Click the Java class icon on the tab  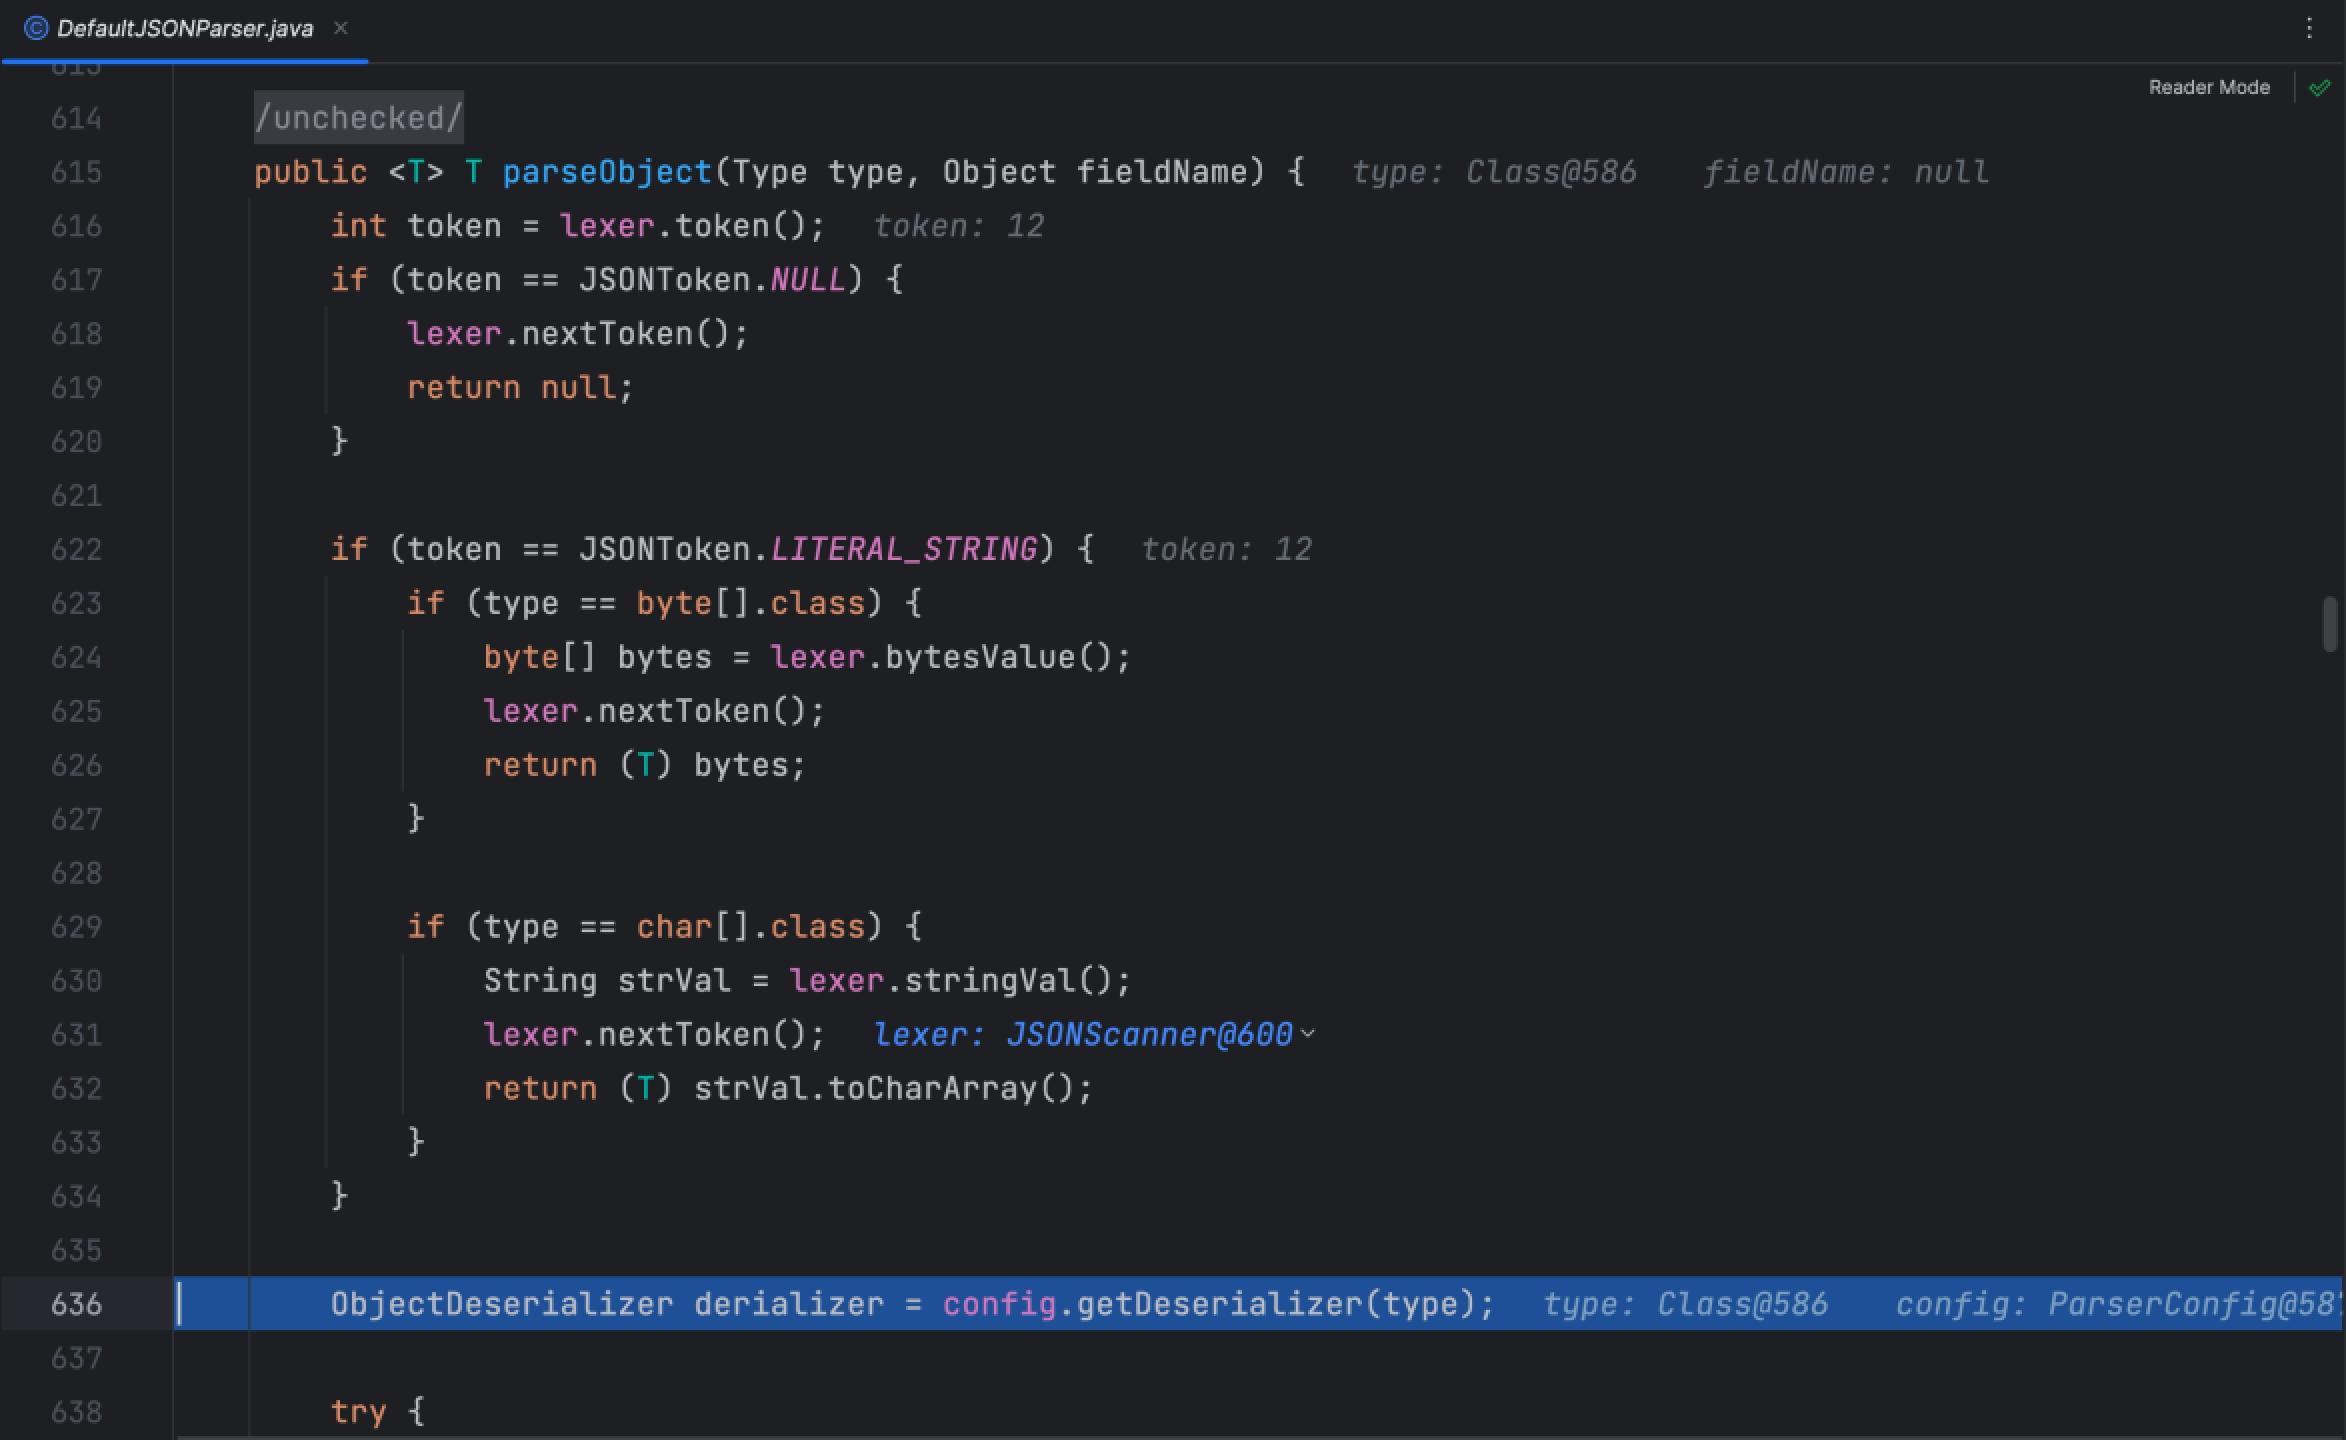(x=35, y=28)
